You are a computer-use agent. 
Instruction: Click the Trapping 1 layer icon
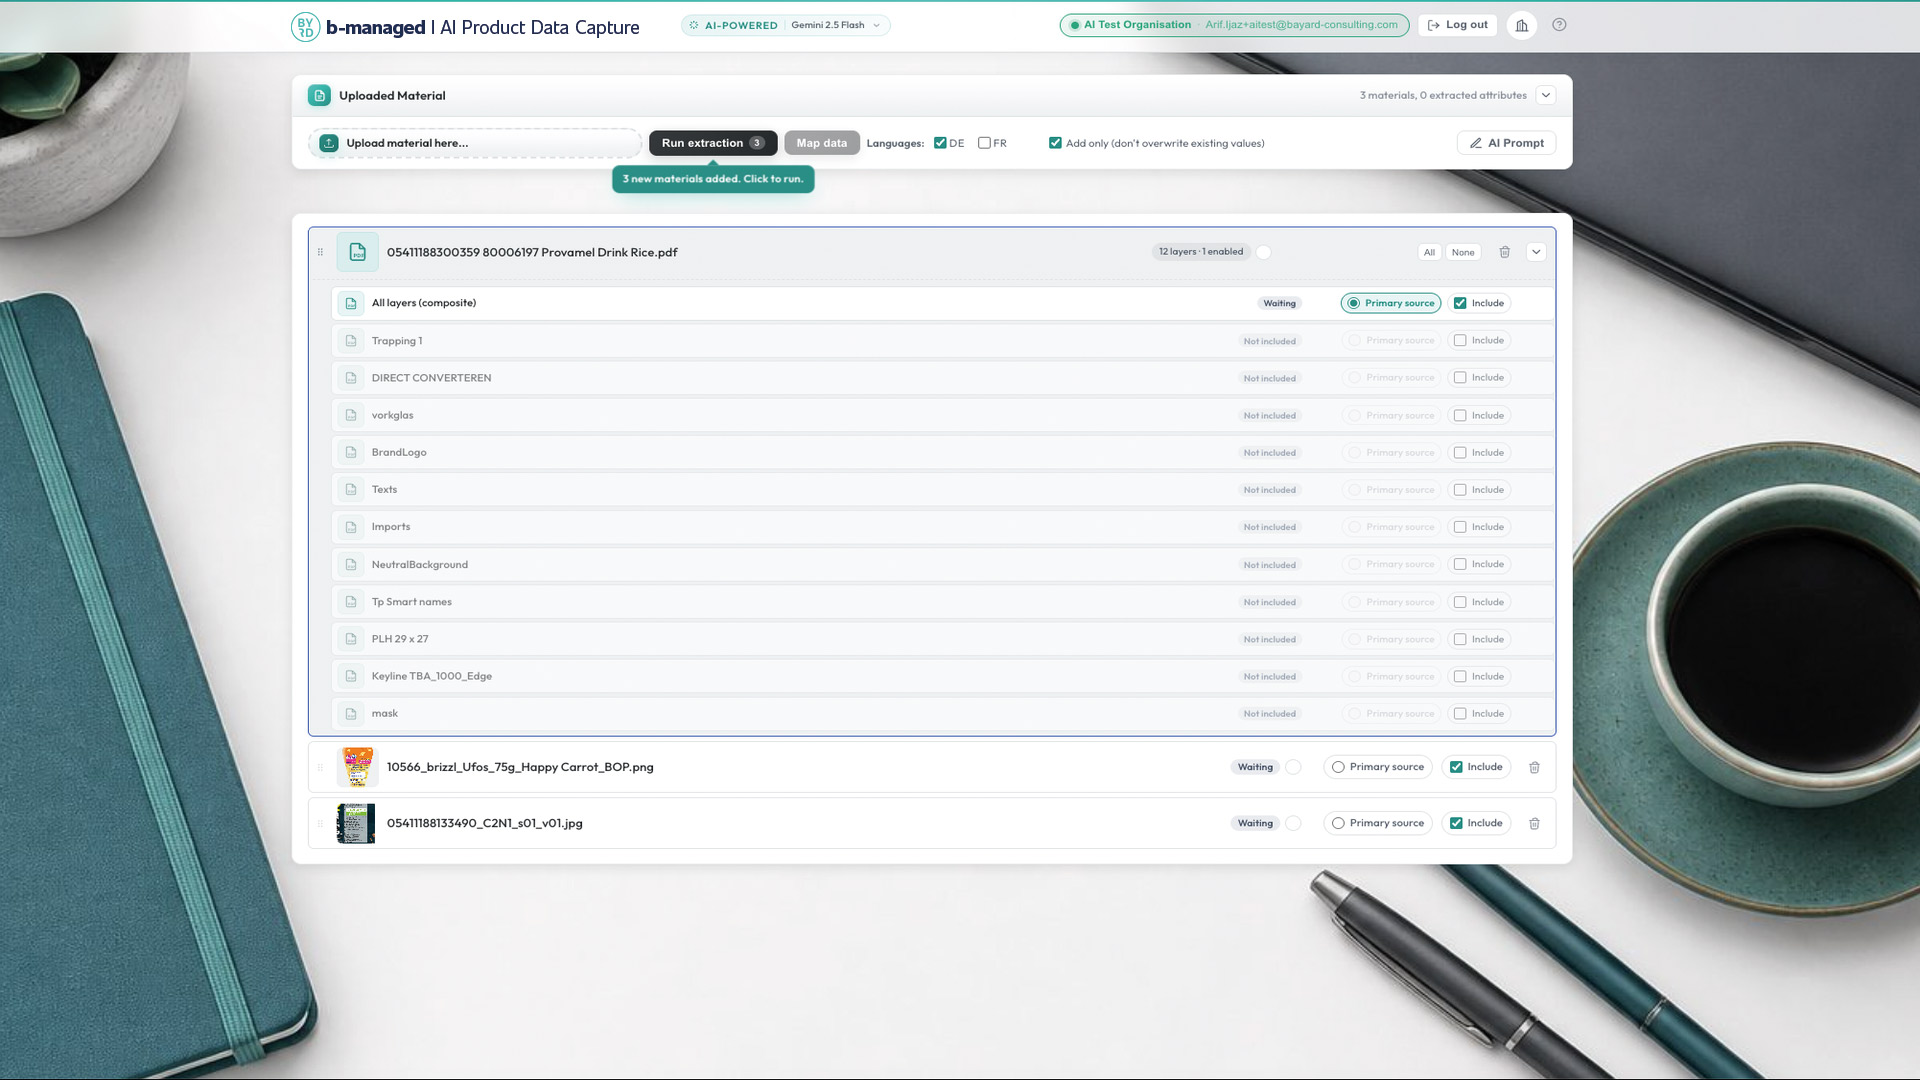tap(351, 341)
